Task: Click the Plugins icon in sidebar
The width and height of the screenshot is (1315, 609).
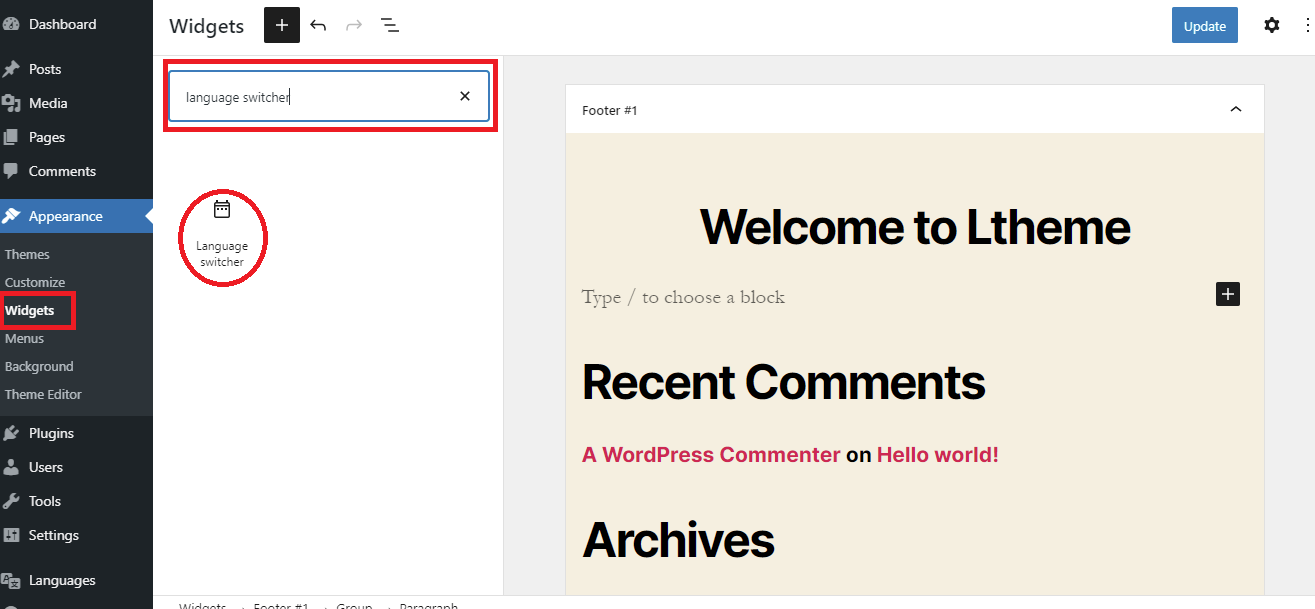Action: pyautogui.click(x=11, y=433)
